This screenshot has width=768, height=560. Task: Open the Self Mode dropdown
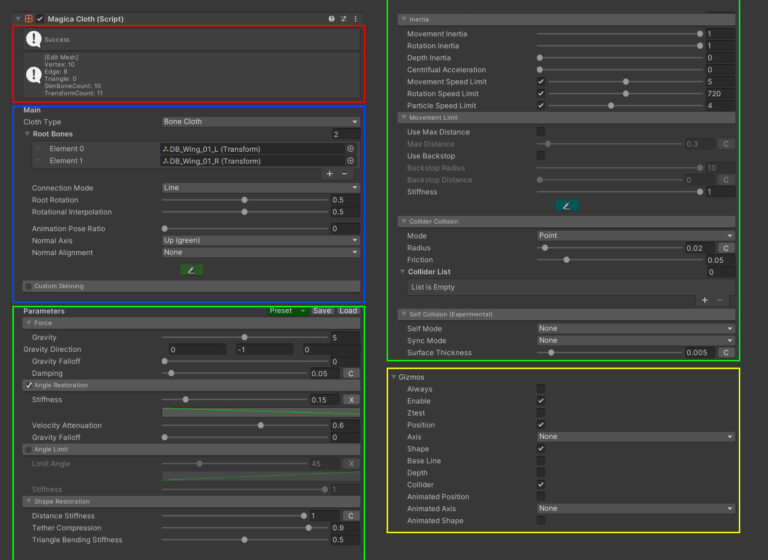[636, 328]
